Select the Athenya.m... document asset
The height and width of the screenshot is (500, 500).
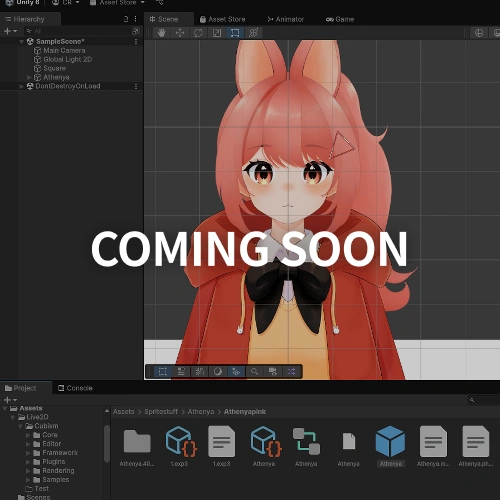point(433,447)
